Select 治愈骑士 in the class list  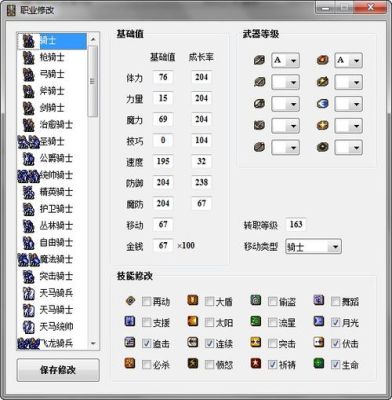click(x=52, y=125)
